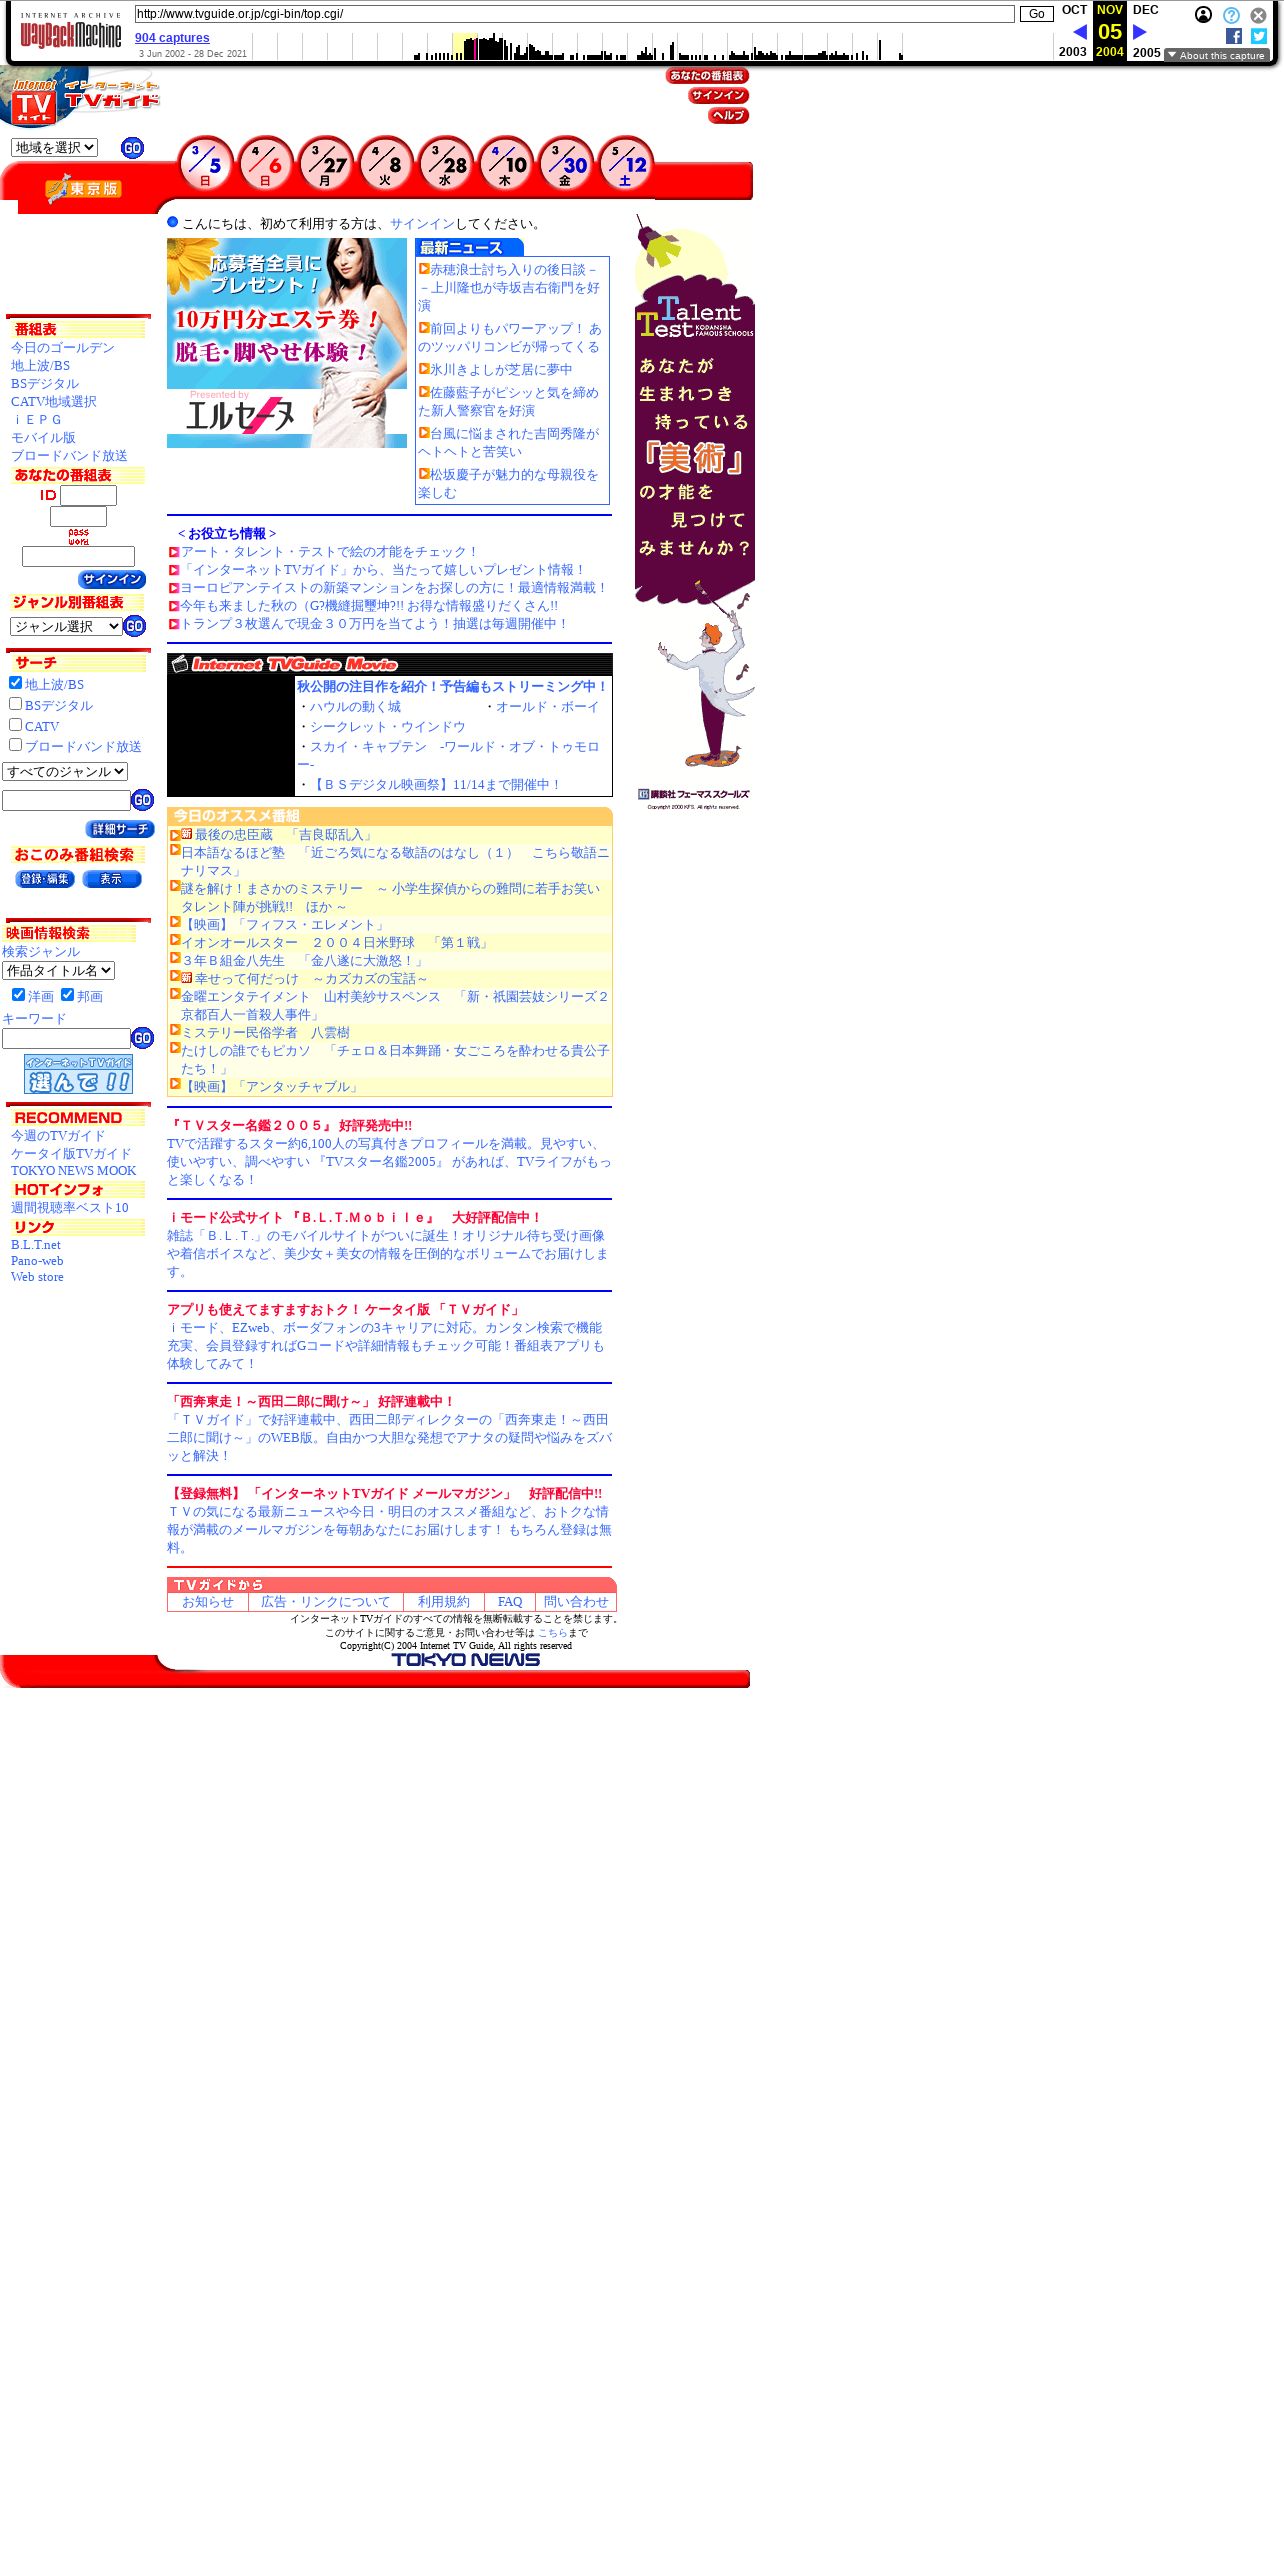The width and height of the screenshot is (1284, 2568).
Task: Share capture on Twitter
Action: pos(1258,36)
